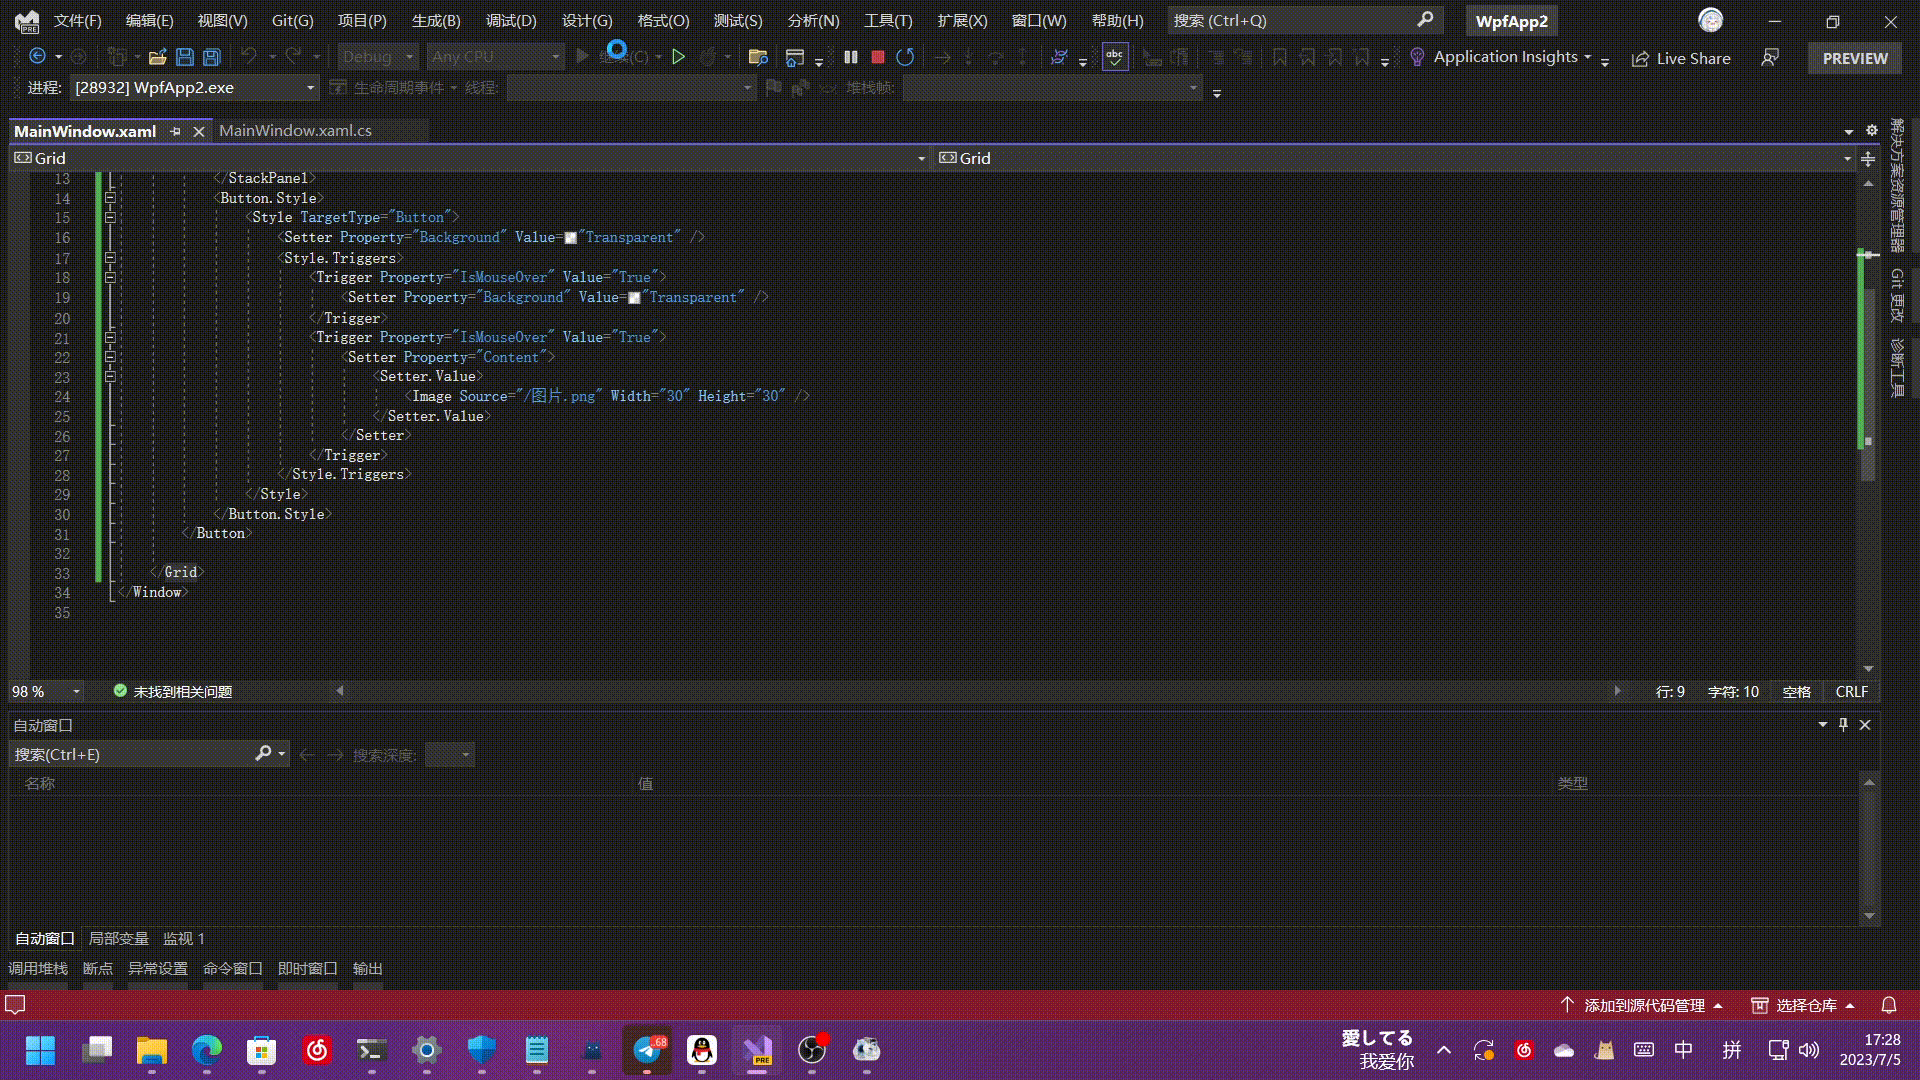Click the Save All toolbar icon

click(x=212, y=57)
